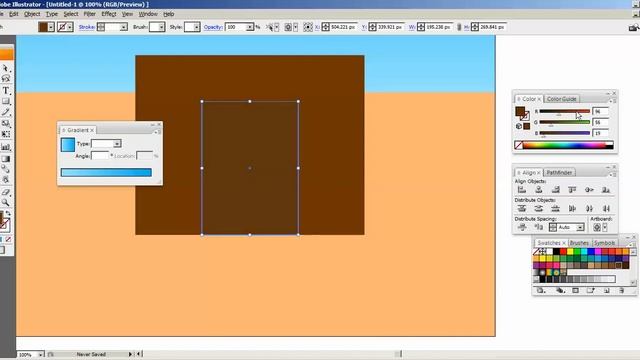Screen dimensions: 640x360
Task: Switch to the Color Guide tab
Action: pos(562,99)
